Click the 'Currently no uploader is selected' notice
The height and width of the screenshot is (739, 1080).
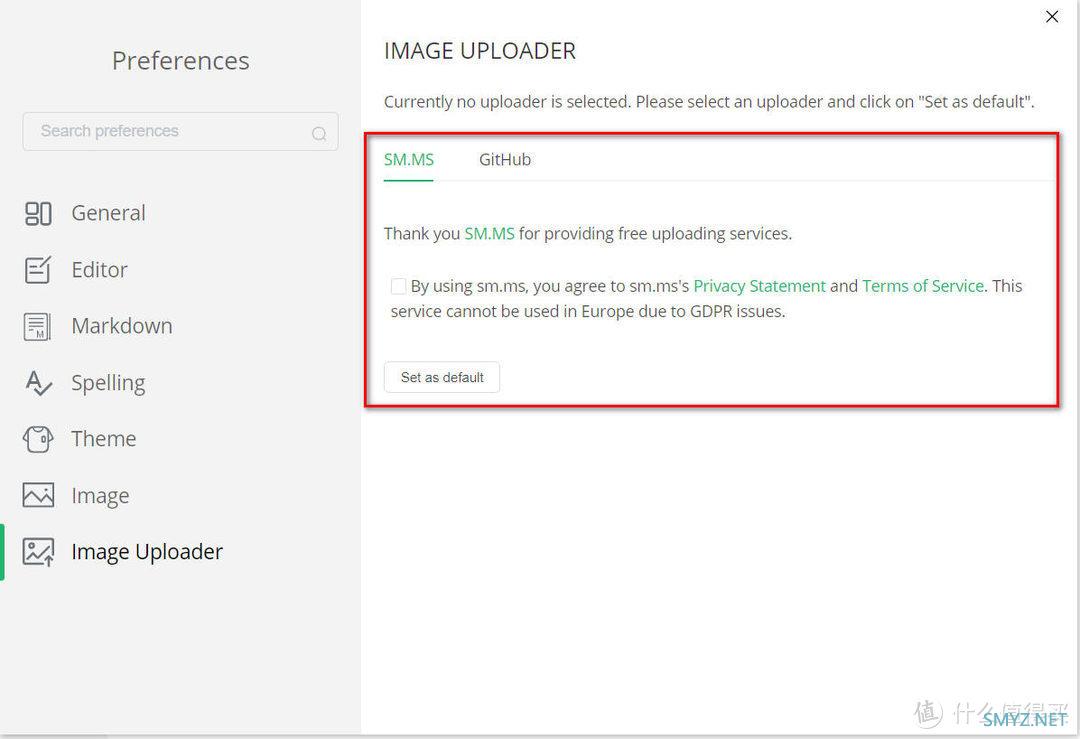pyautogui.click(x=709, y=102)
